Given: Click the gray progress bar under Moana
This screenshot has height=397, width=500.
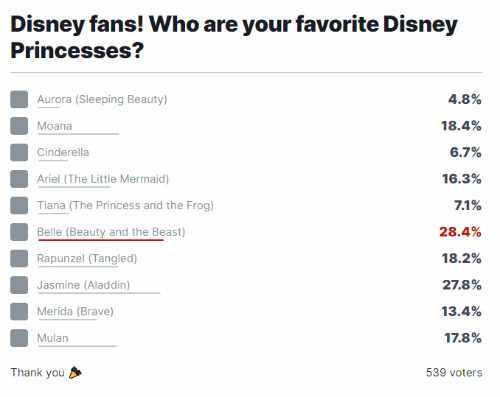Looking at the screenshot, I should pos(78,134).
